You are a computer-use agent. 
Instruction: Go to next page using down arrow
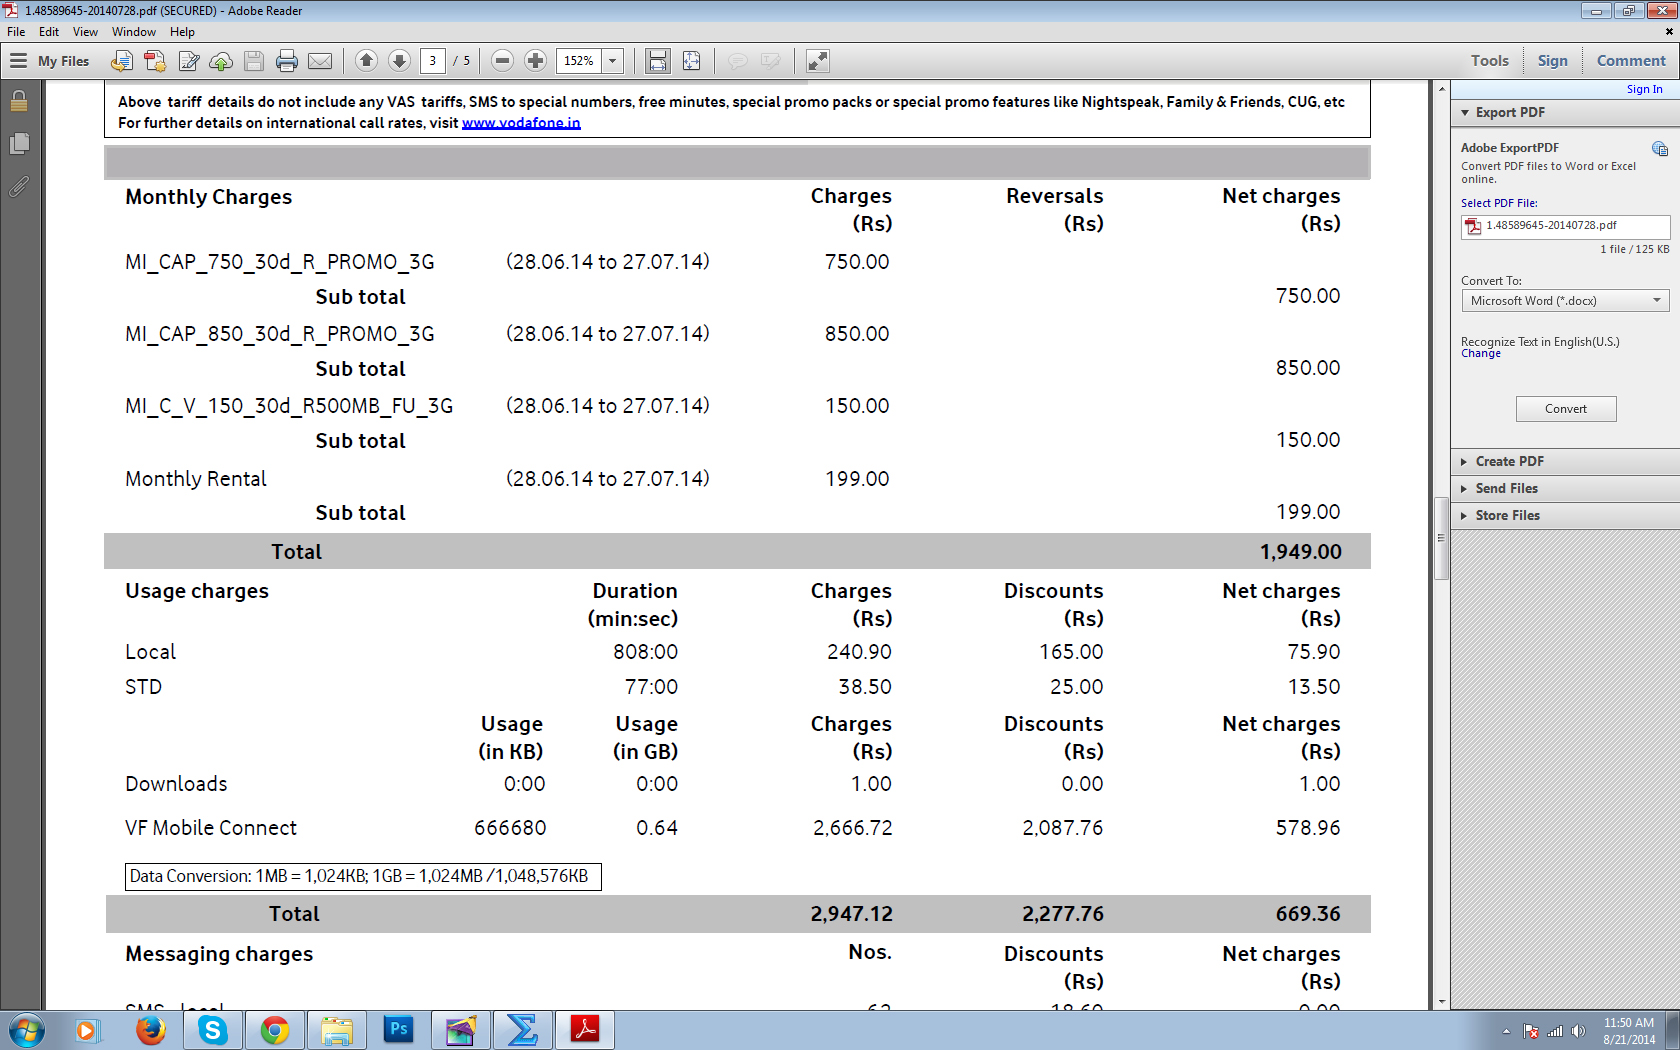(x=399, y=61)
